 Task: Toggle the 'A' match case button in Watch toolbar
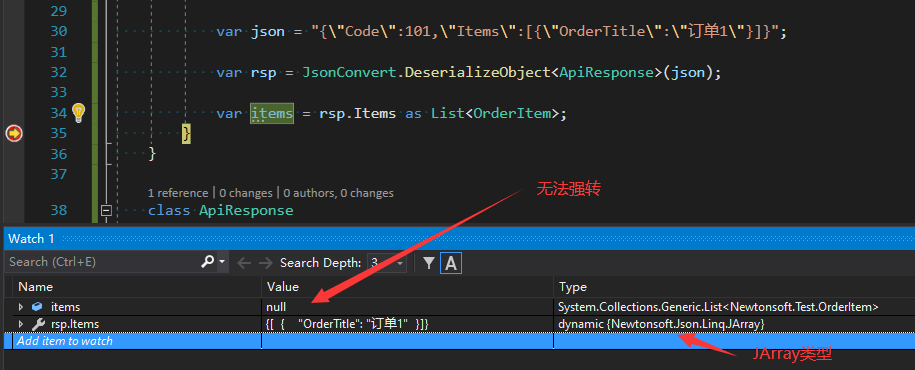[450, 263]
